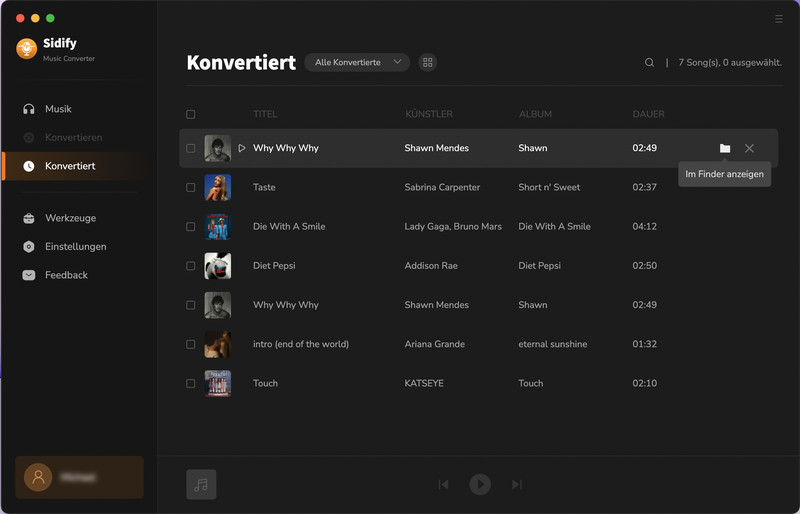
Task: Sort by DAUER column header
Action: (648, 114)
